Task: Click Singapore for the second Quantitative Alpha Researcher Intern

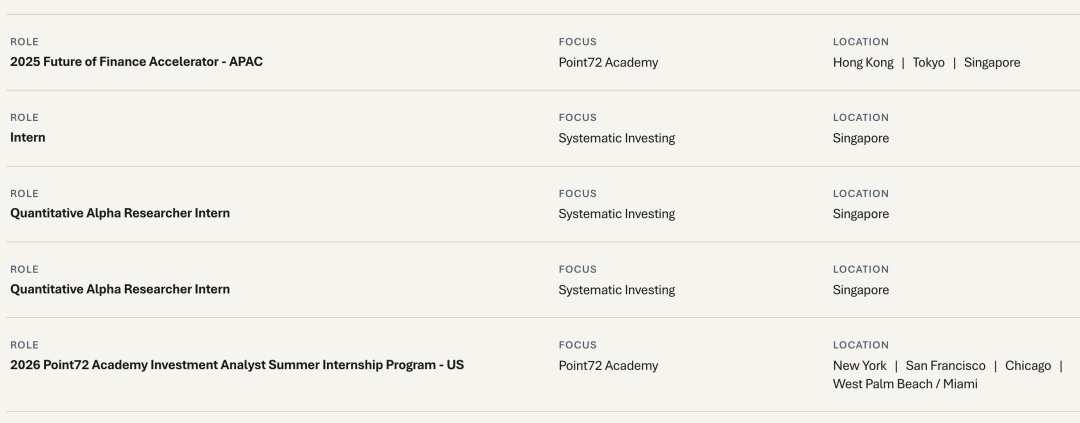Action: tap(861, 290)
